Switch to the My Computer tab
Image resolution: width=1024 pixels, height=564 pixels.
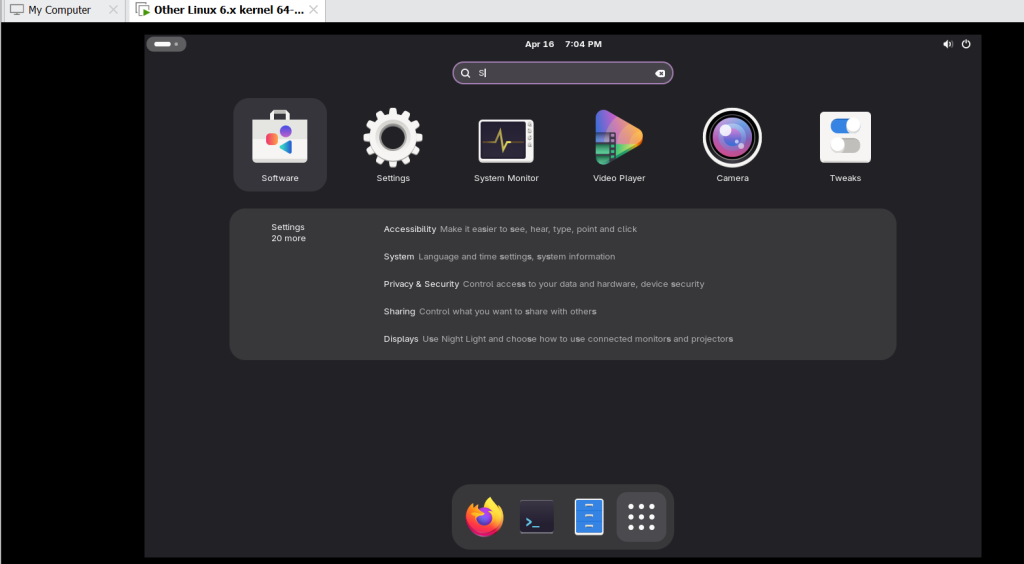(59, 10)
